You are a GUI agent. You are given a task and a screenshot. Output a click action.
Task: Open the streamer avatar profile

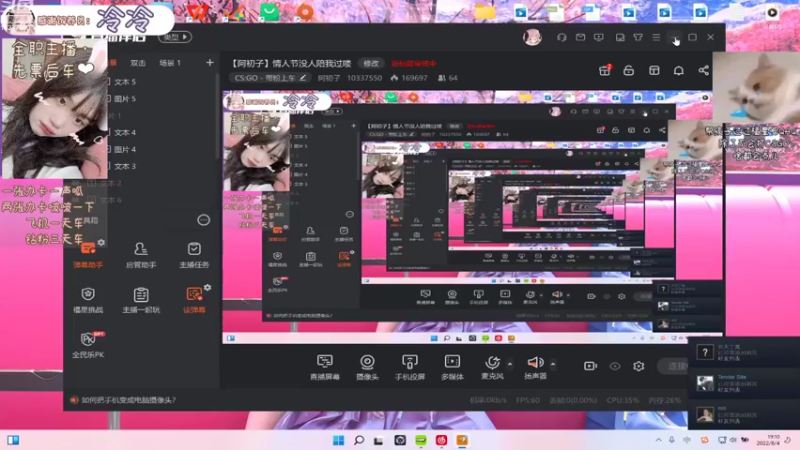coord(533,37)
